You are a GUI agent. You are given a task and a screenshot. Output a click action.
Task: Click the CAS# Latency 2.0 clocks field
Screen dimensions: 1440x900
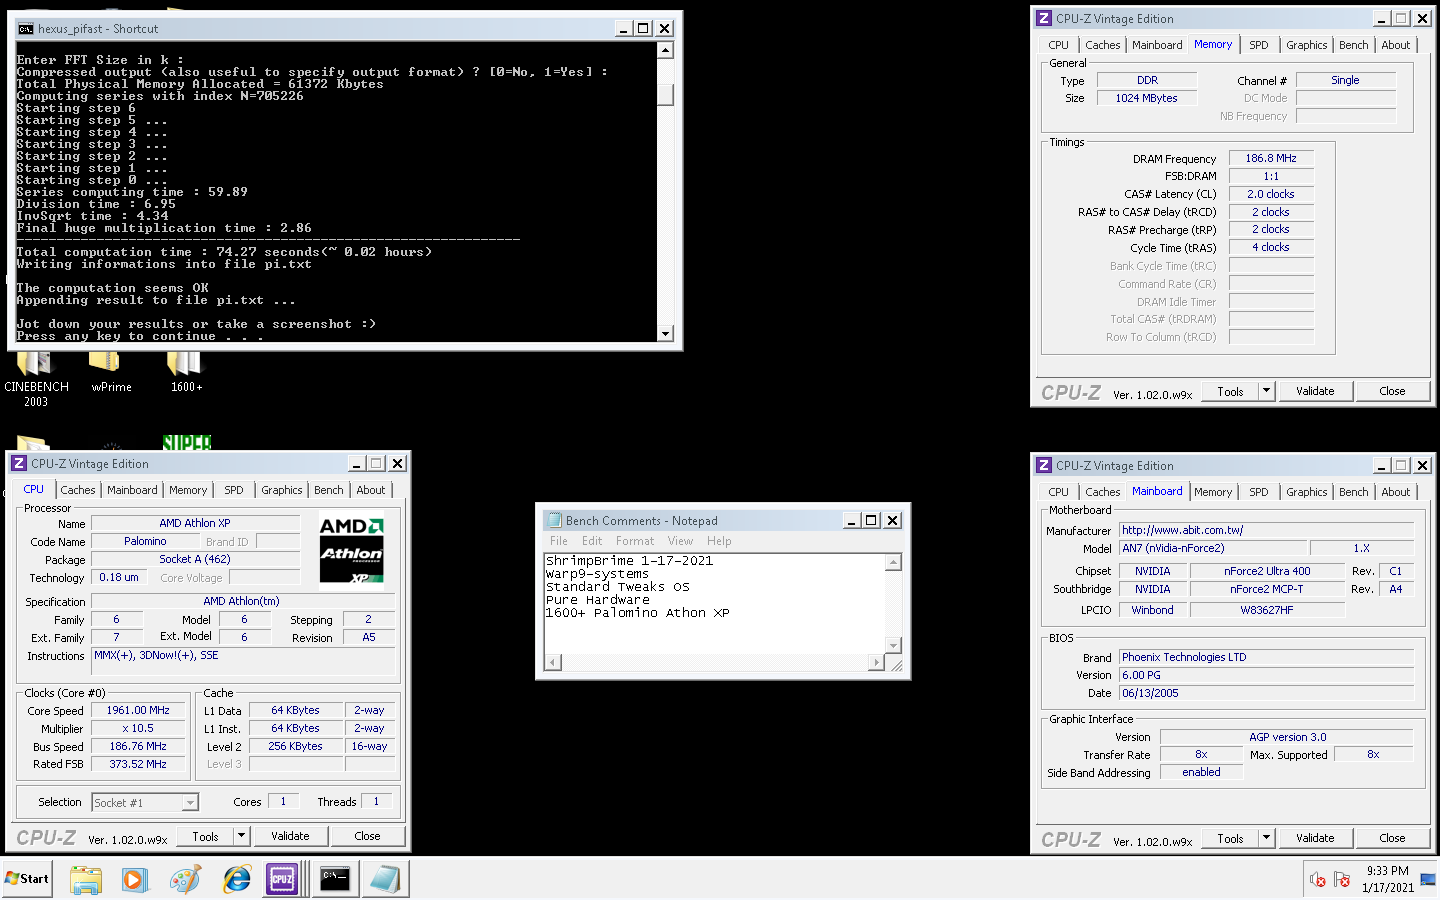1271,194
